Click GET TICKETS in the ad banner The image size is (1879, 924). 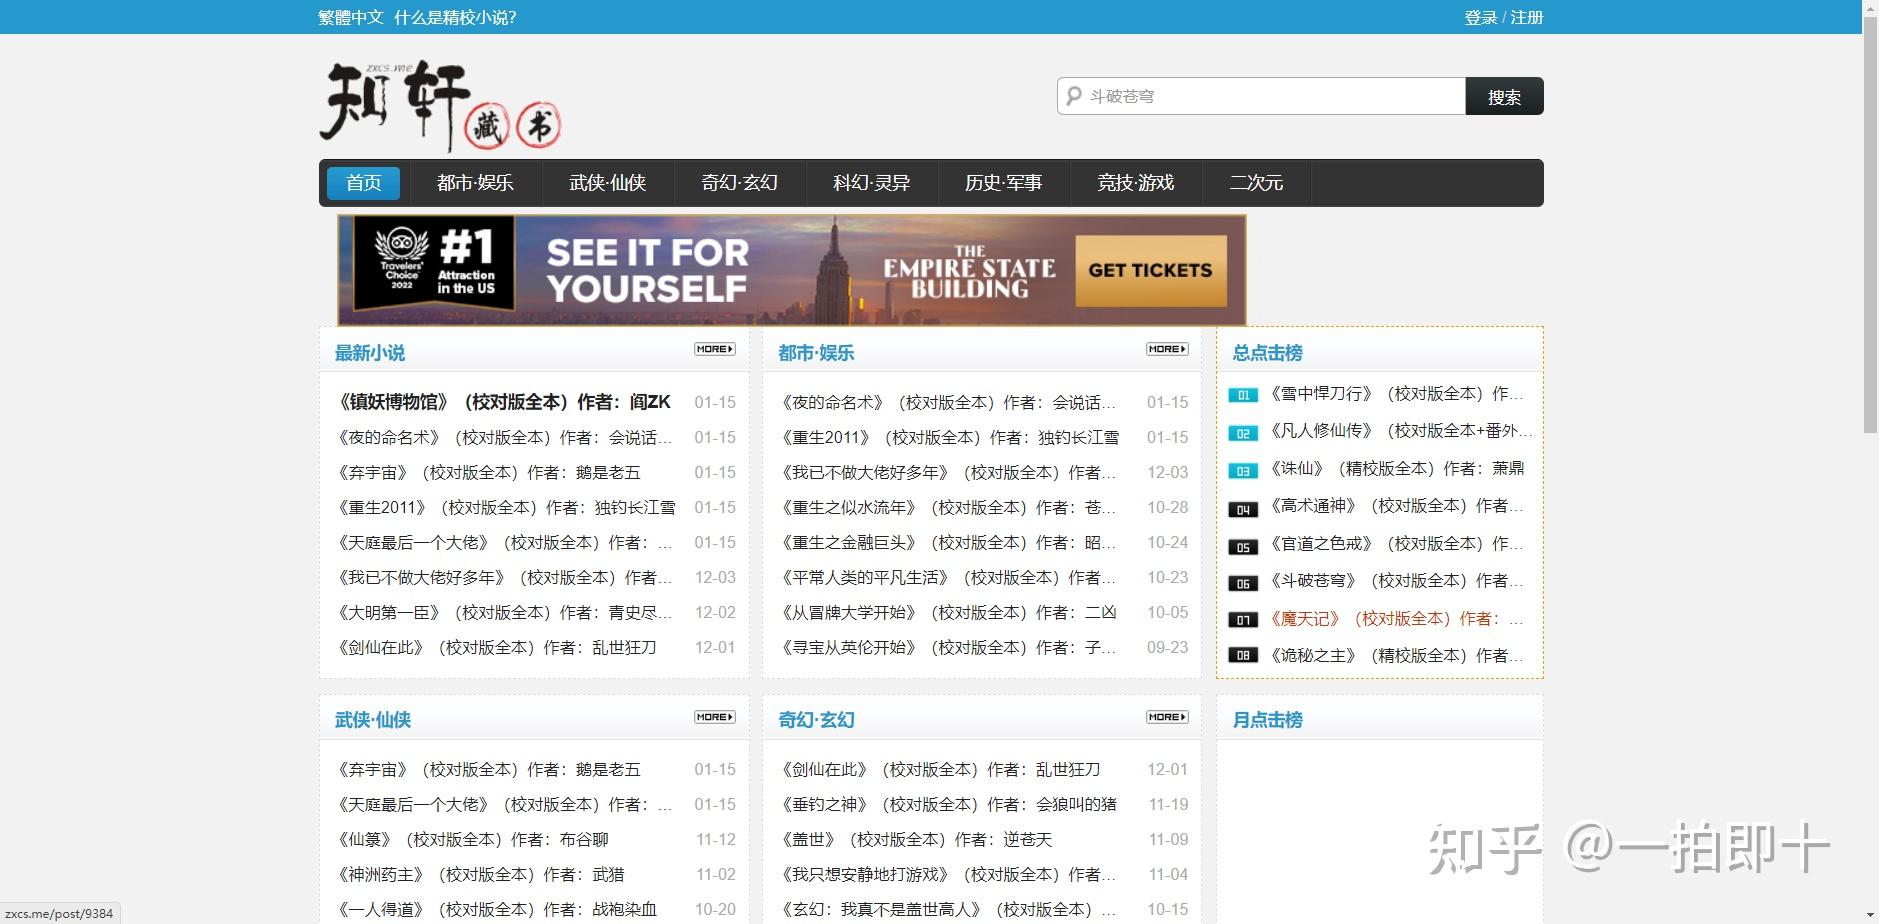[x=1150, y=270]
